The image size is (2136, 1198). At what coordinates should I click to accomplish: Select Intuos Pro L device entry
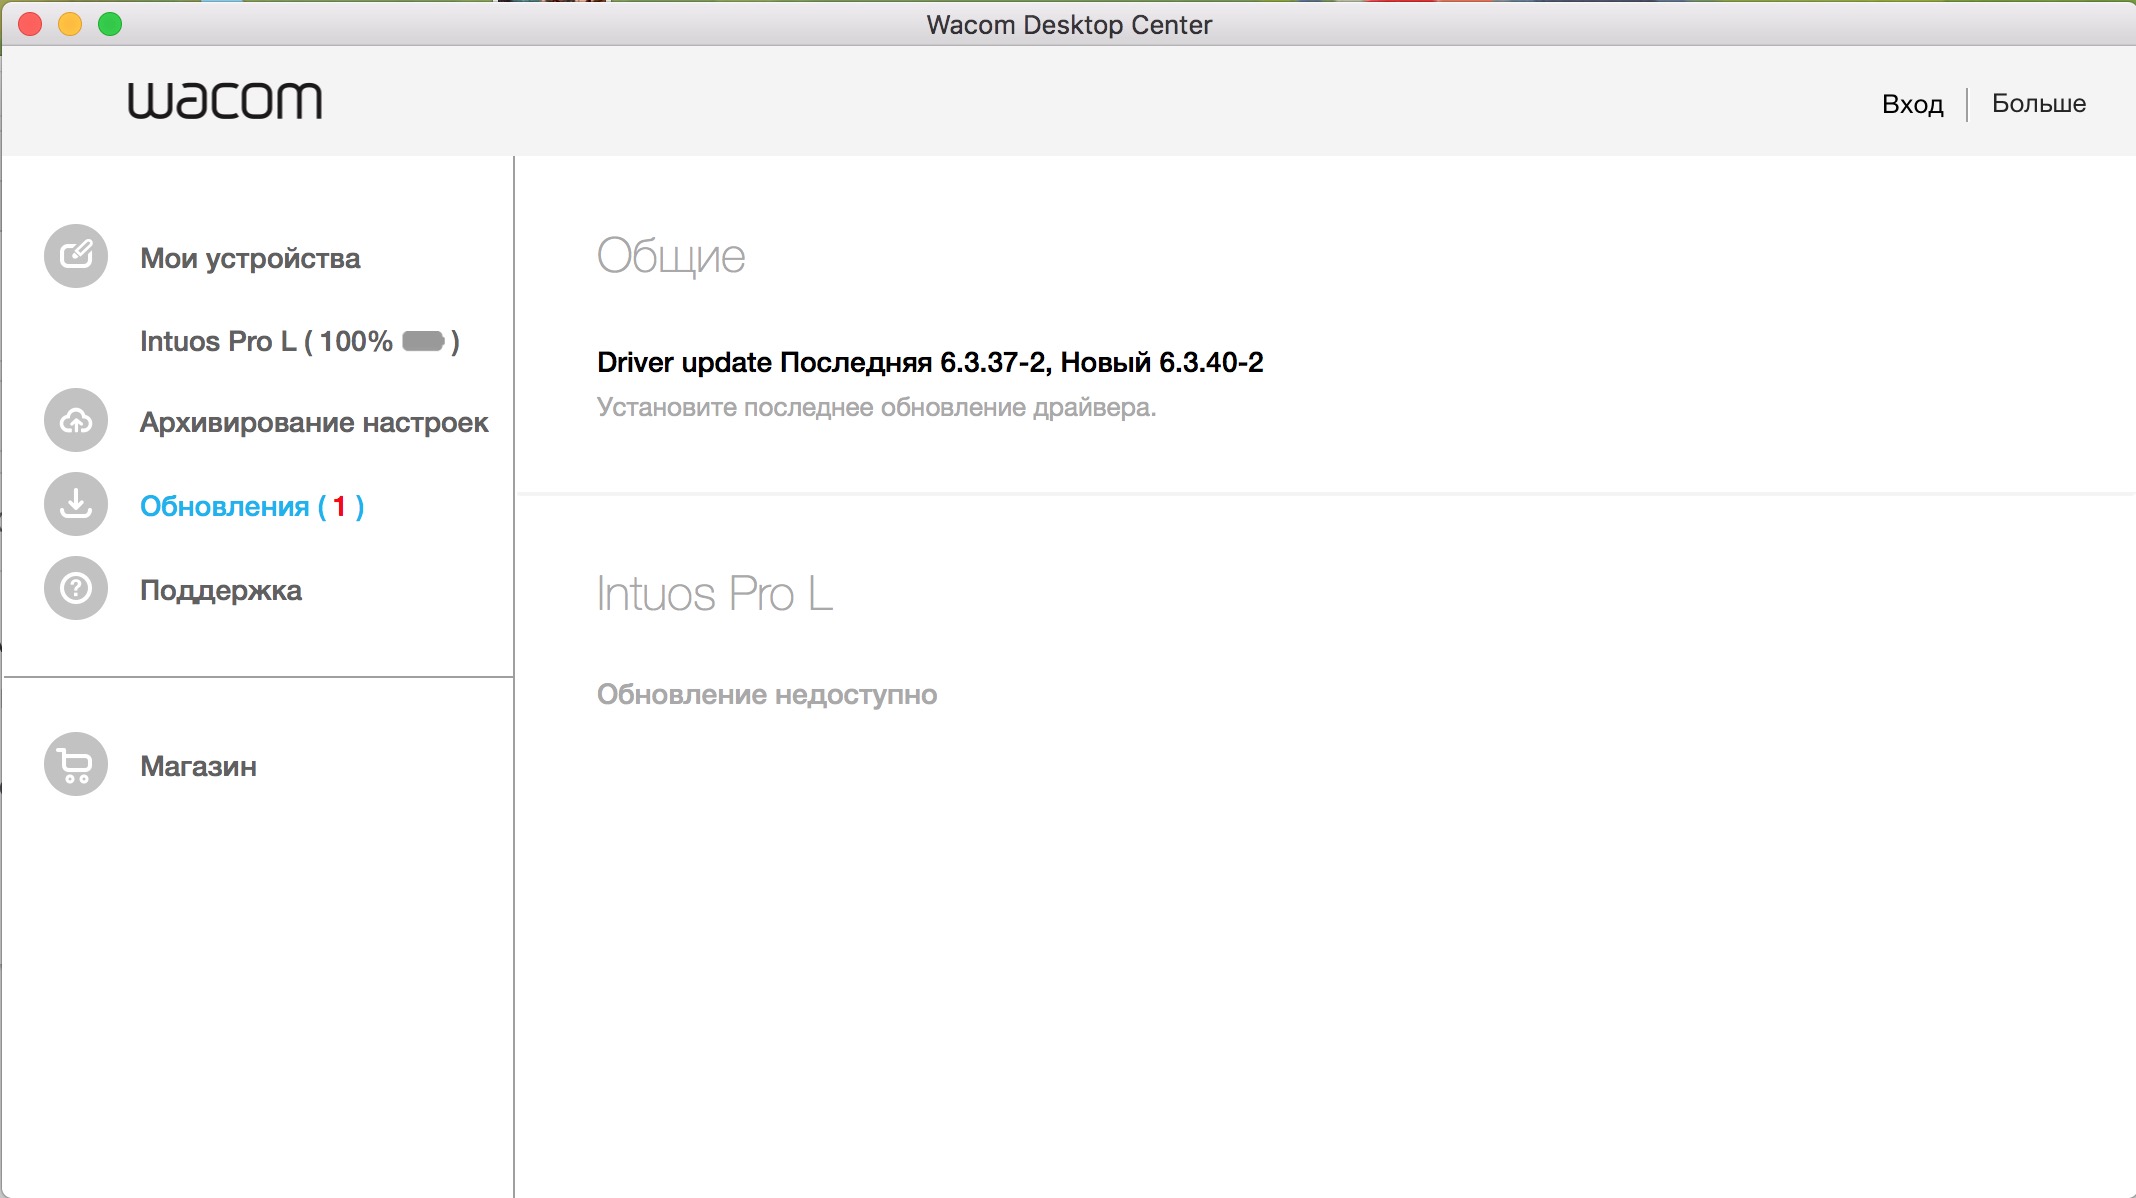point(299,342)
